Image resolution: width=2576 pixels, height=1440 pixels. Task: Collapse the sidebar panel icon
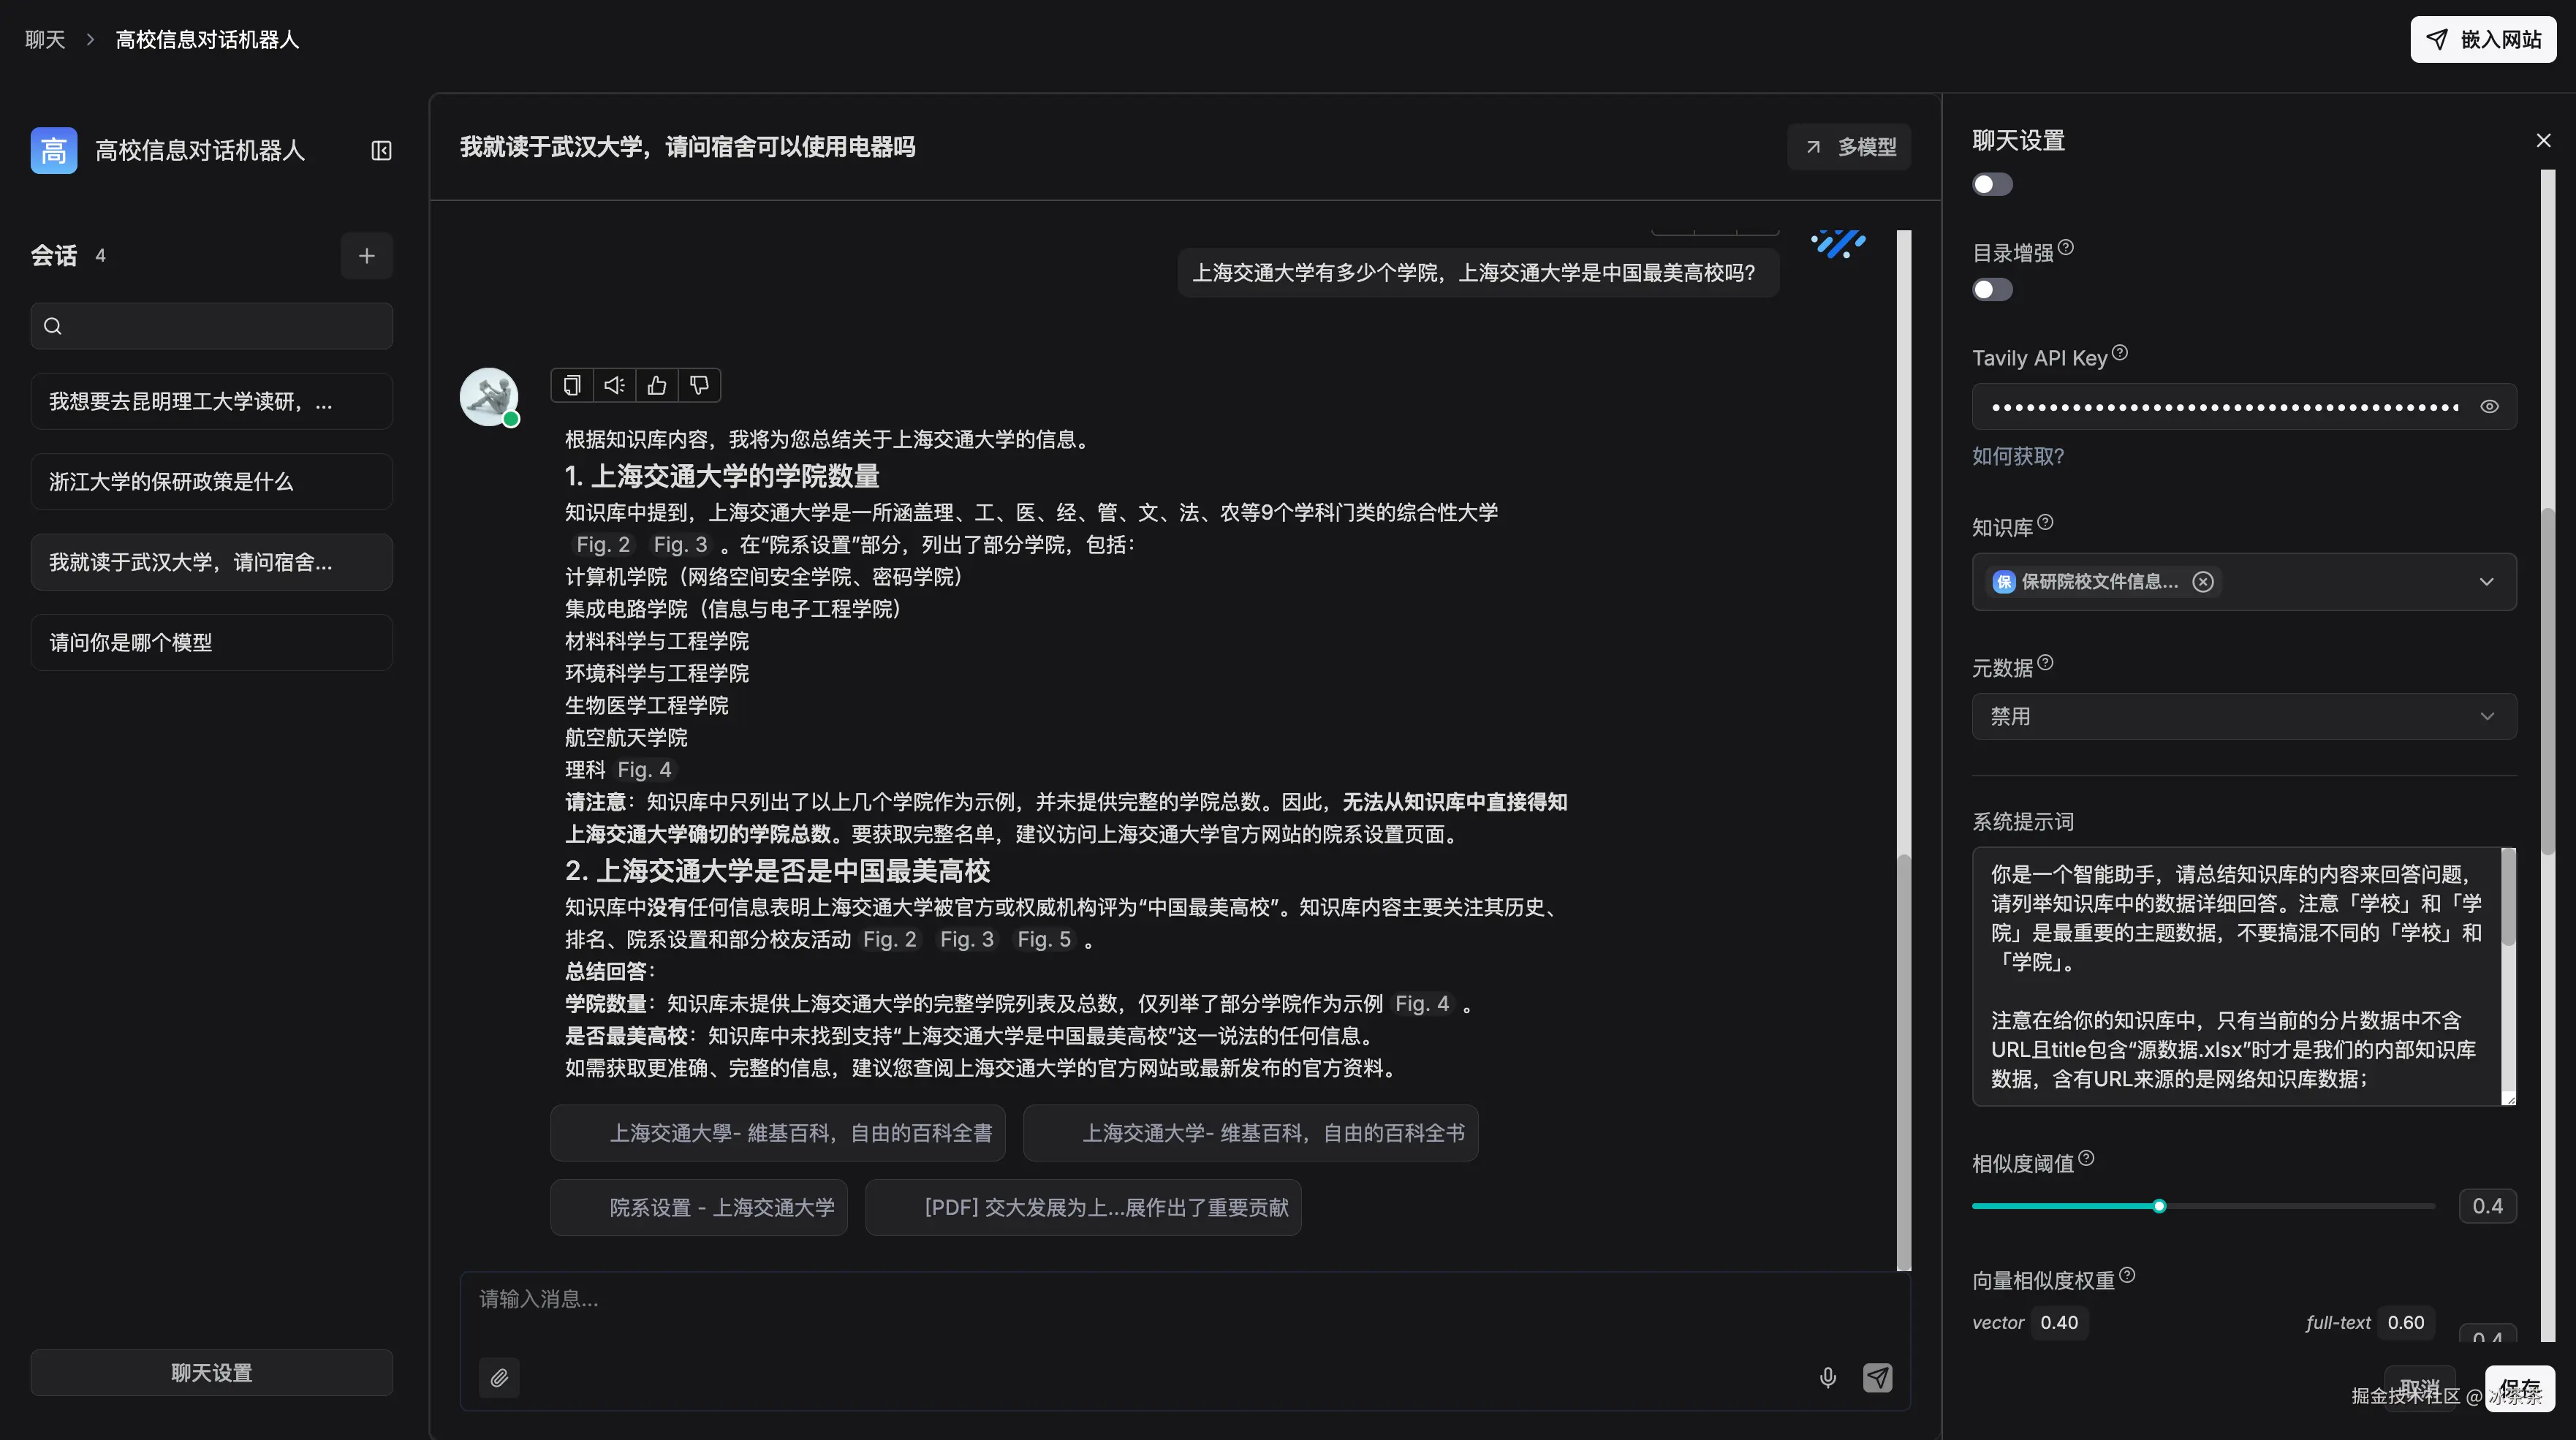click(381, 150)
